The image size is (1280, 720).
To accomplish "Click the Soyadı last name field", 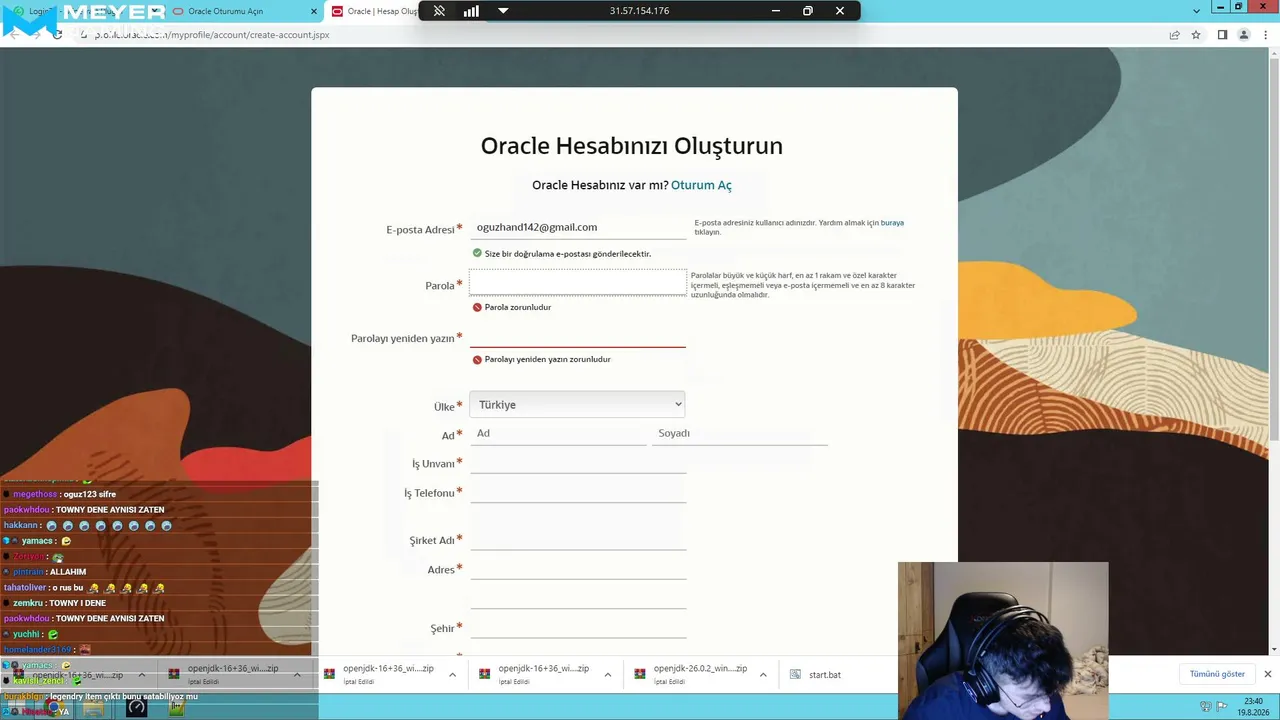I will pos(740,433).
